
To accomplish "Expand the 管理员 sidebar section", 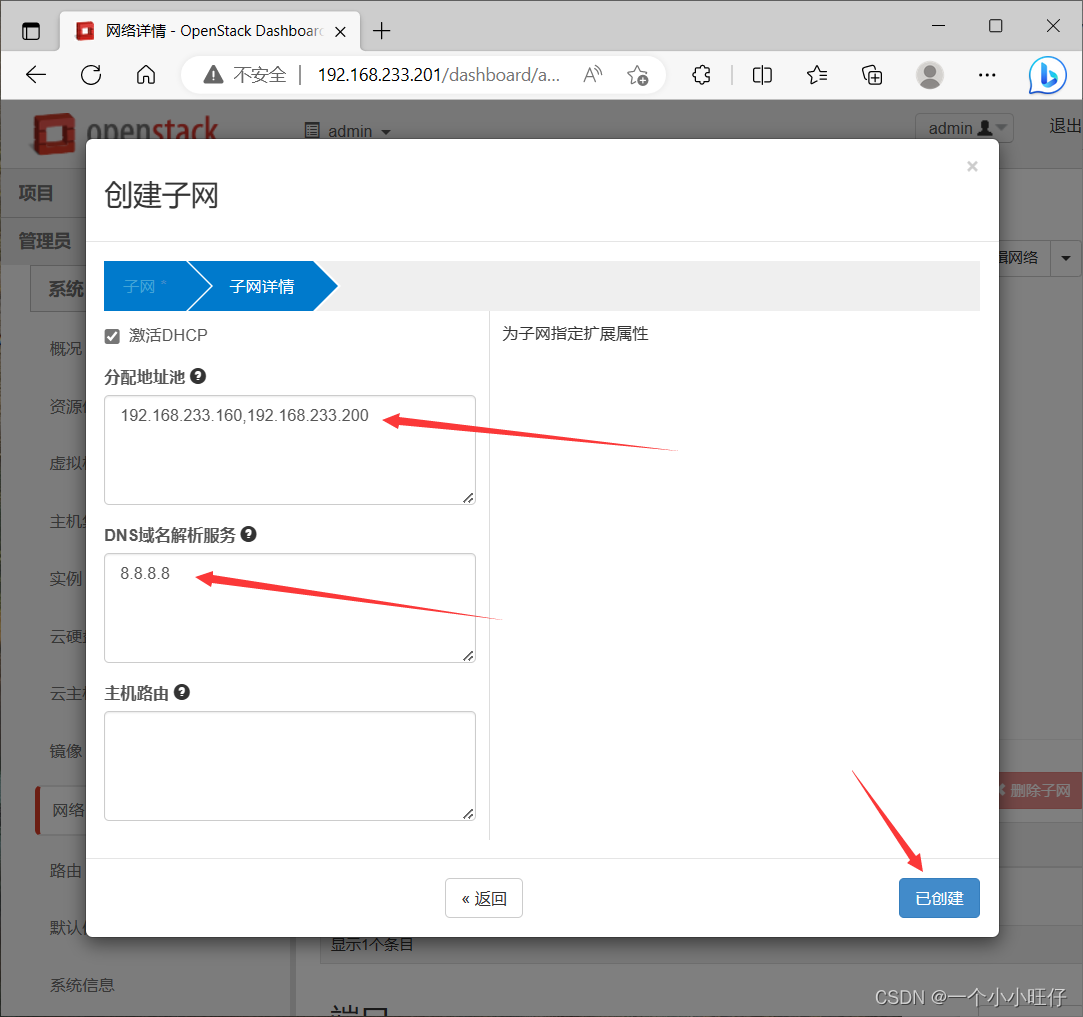I will click(44, 240).
